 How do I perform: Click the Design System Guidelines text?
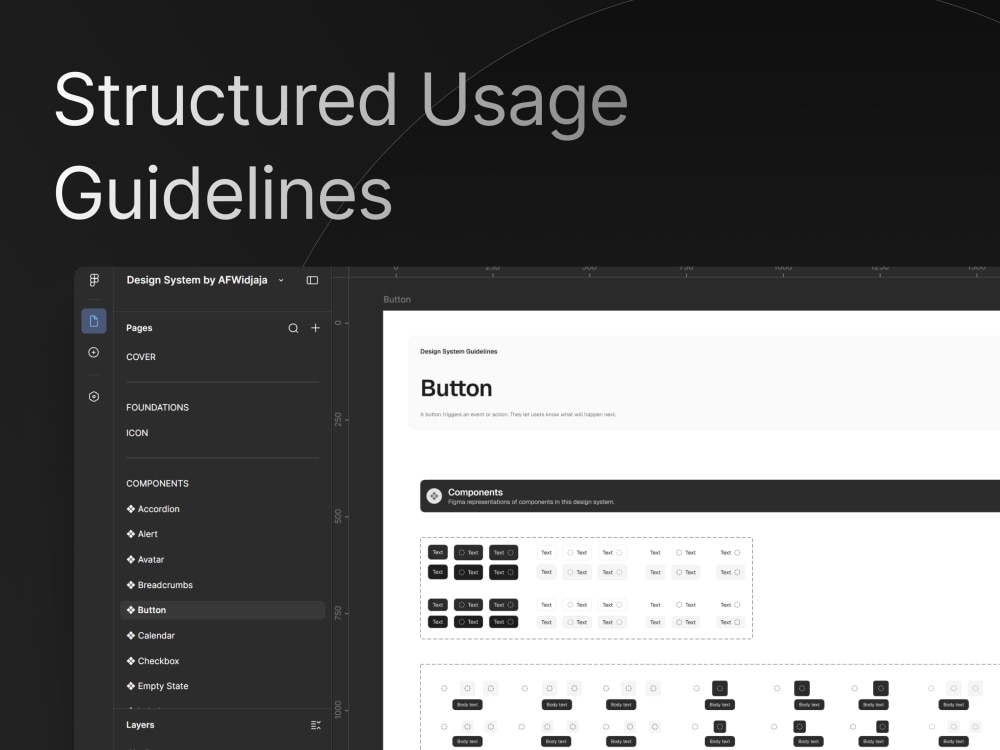459,351
